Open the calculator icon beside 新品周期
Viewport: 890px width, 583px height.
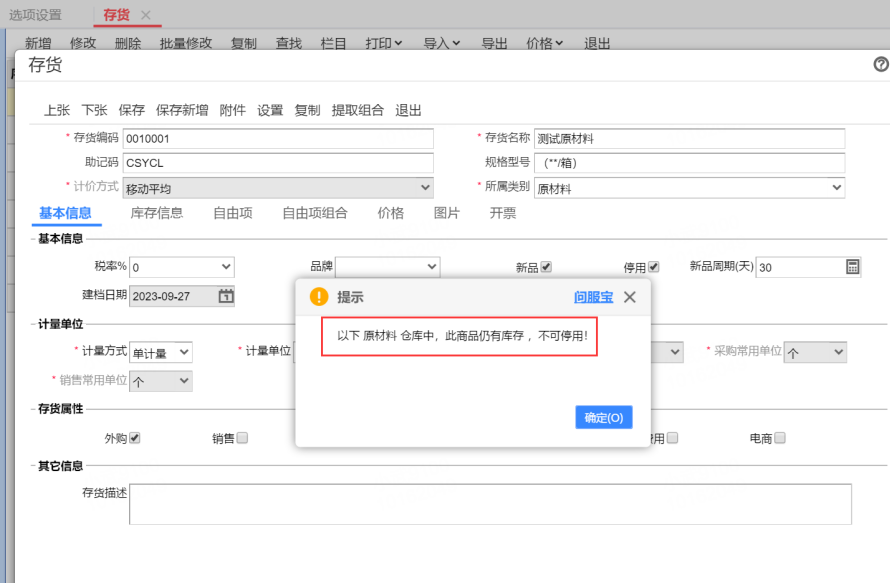coord(852,267)
